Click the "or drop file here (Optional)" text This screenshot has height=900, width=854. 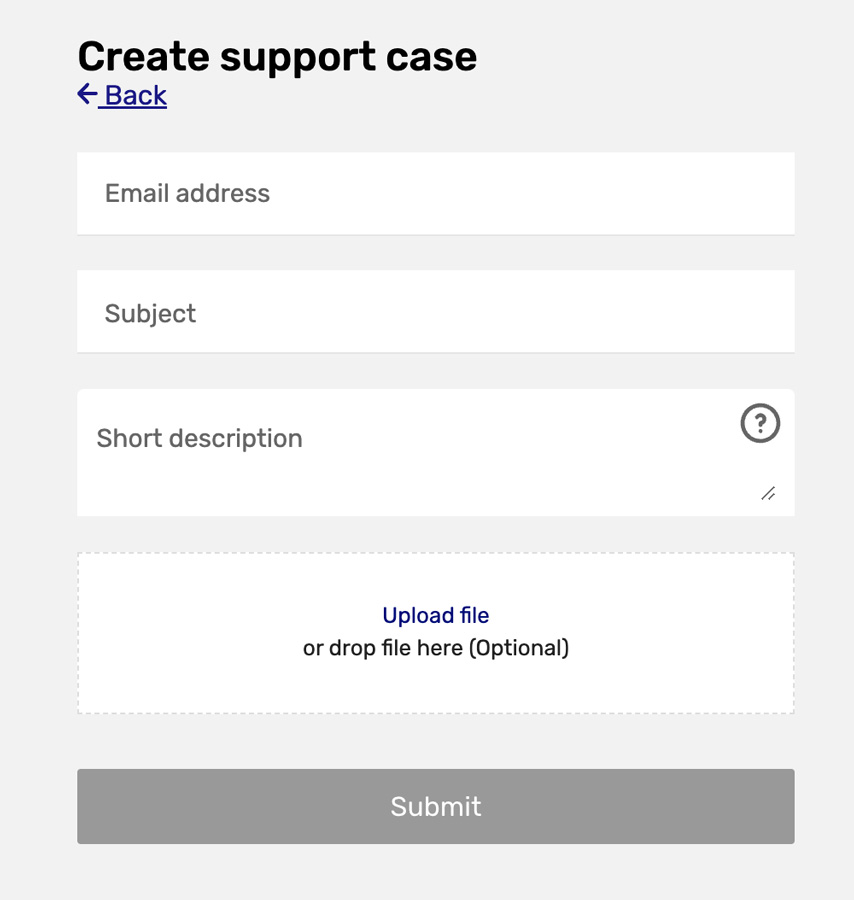(x=436, y=648)
